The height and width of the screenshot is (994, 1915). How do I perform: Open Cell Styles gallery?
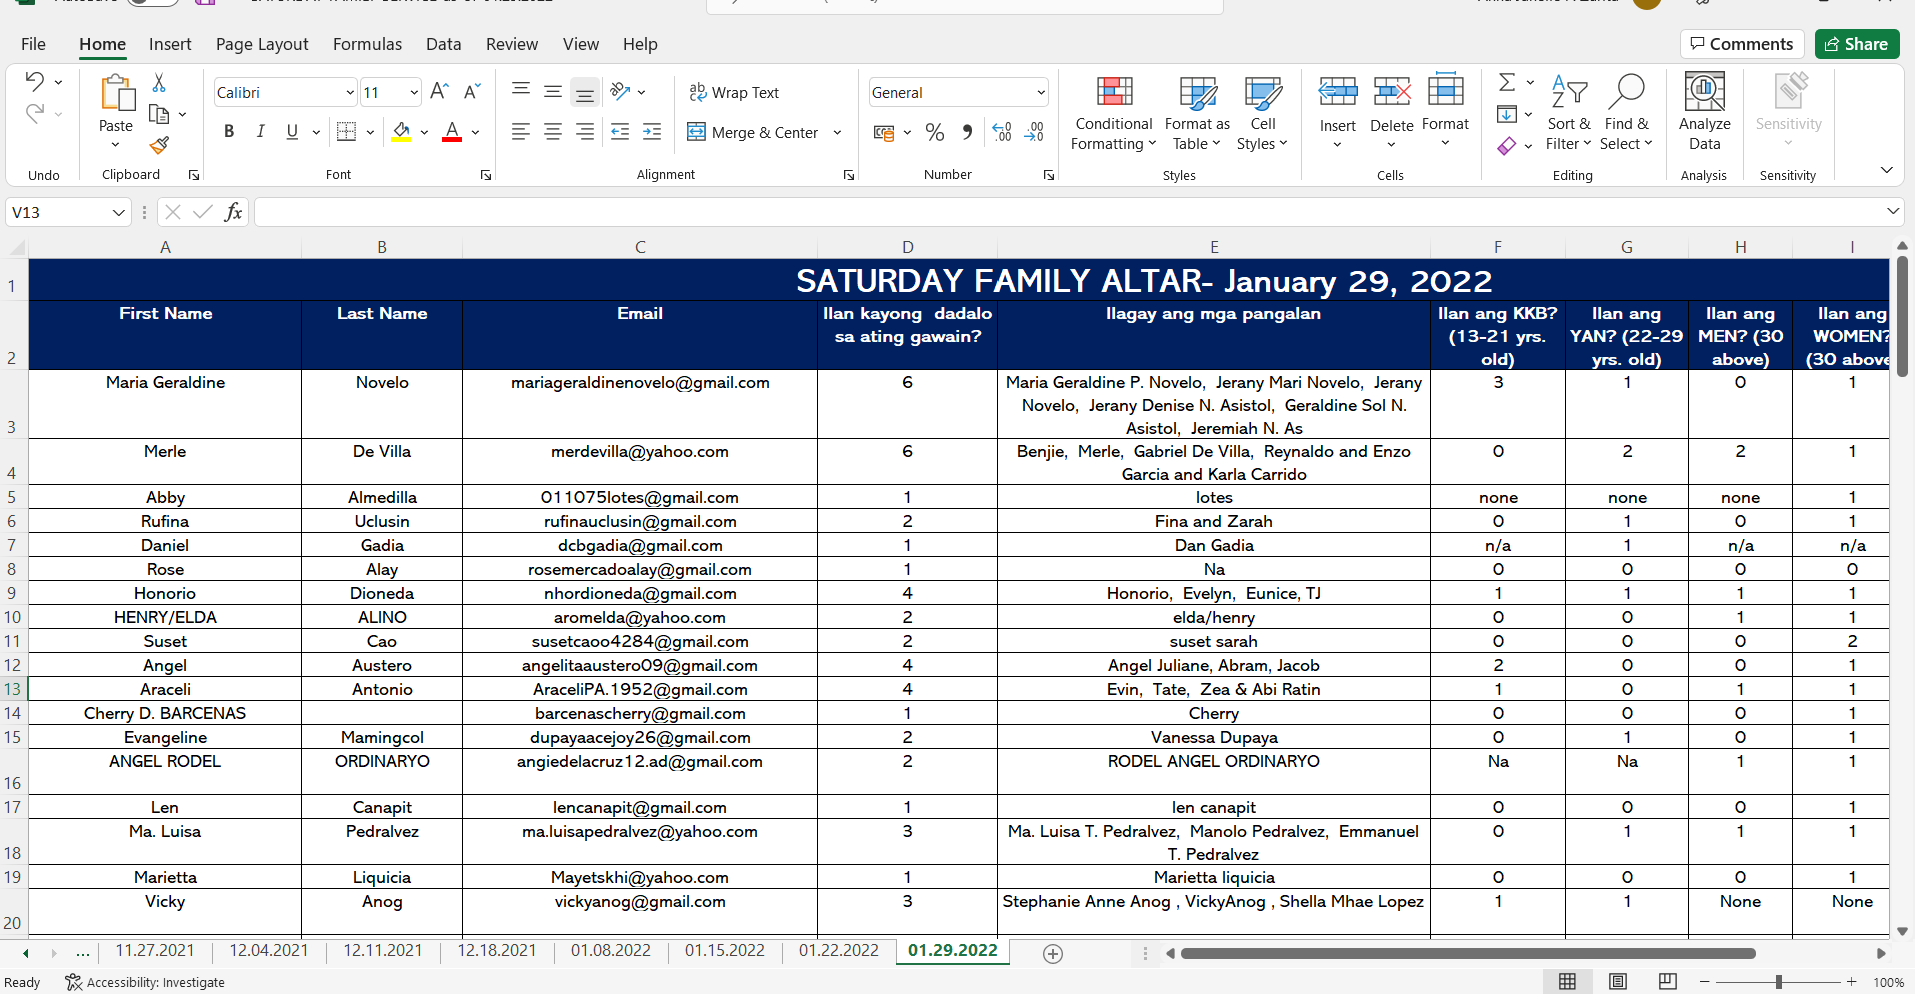(x=1263, y=113)
